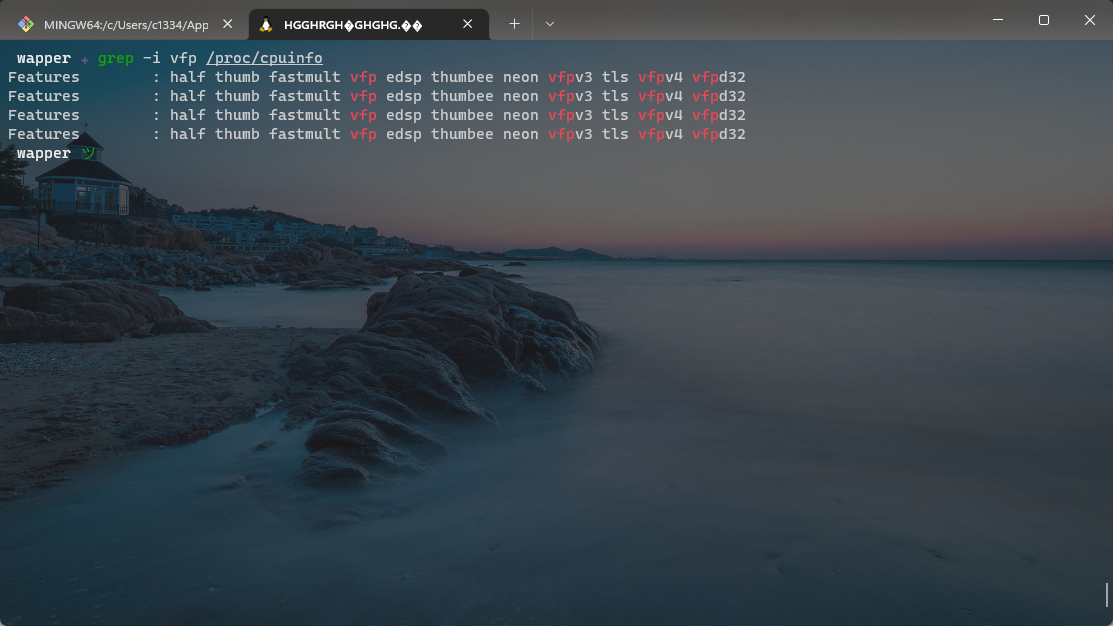Maximize the terminal window
Image resolution: width=1113 pixels, height=626 pixels.
(x=1043, y=20)
